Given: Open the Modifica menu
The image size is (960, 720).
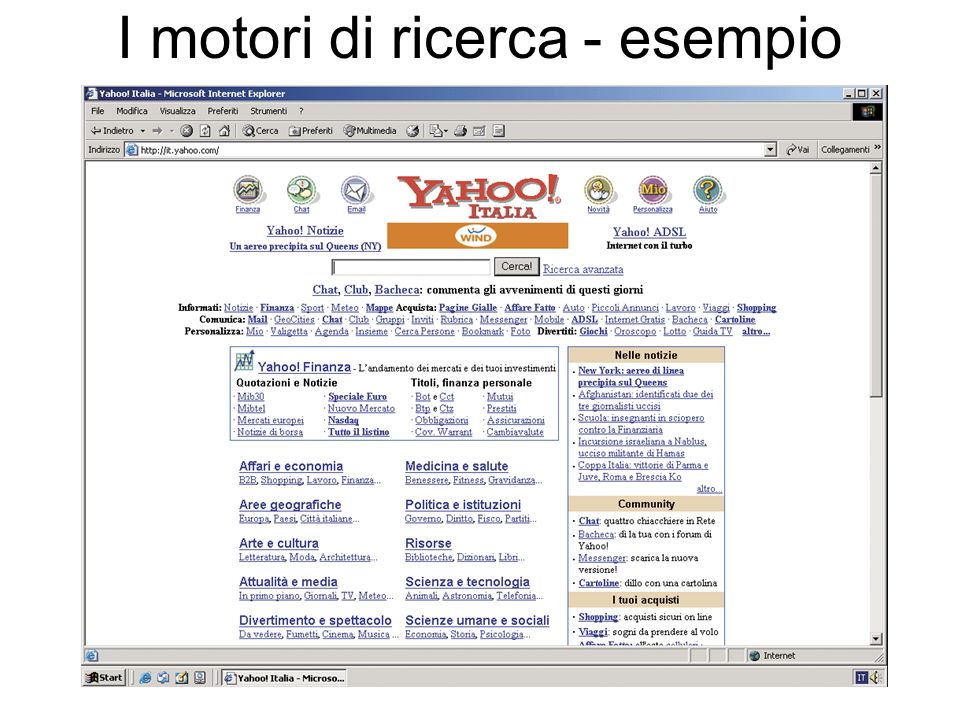Looking at the screenshot, I should coord(132,111).
